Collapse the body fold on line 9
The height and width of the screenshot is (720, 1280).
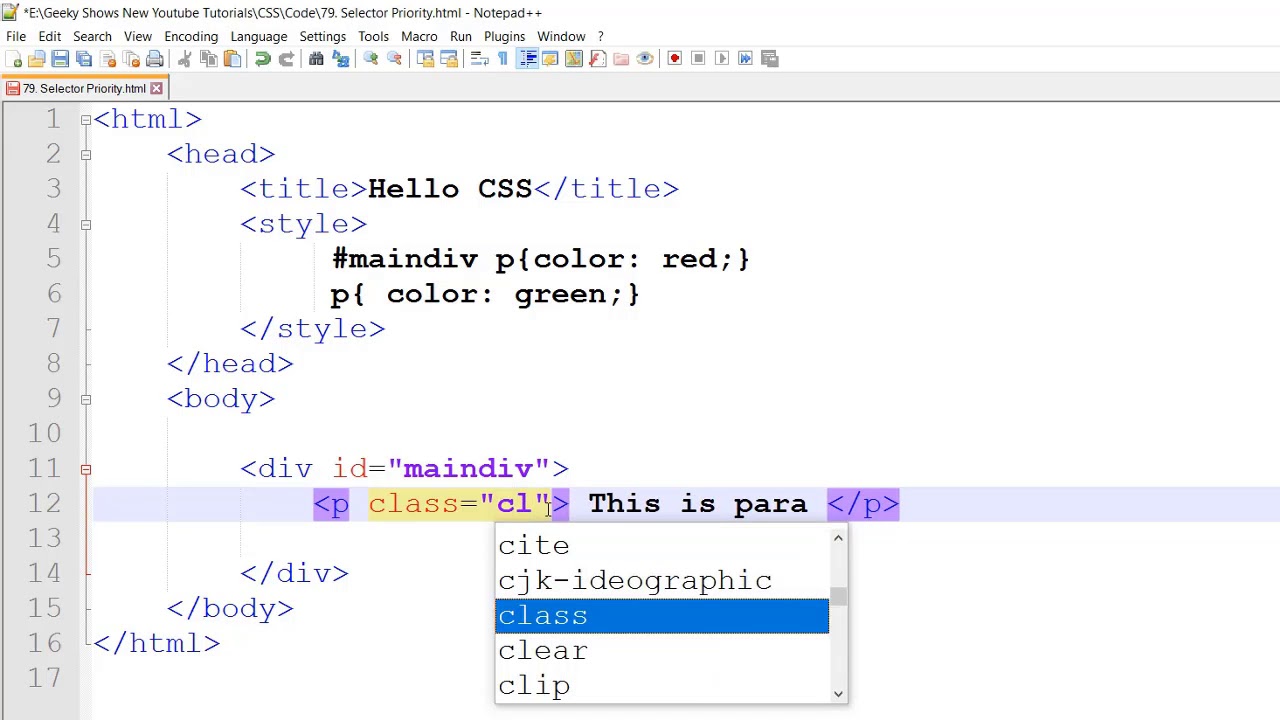(86, 400)
